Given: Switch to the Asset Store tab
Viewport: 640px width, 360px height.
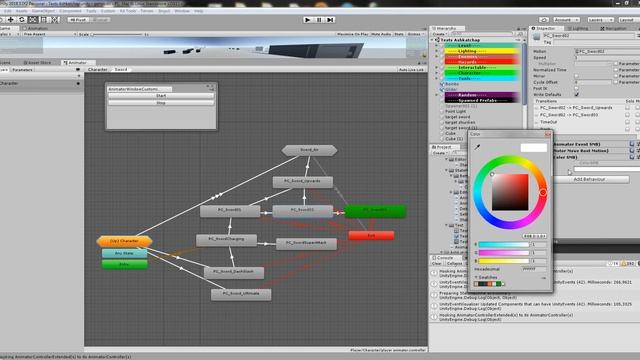Looking at the screenshot, I should tap(38, 63).
